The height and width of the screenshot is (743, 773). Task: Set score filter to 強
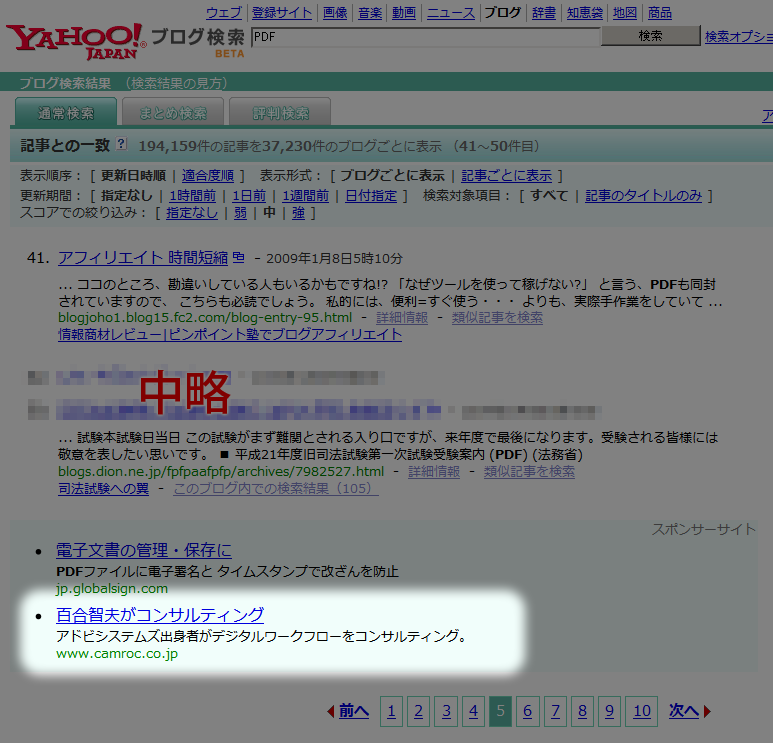click(x=298, y=213)
